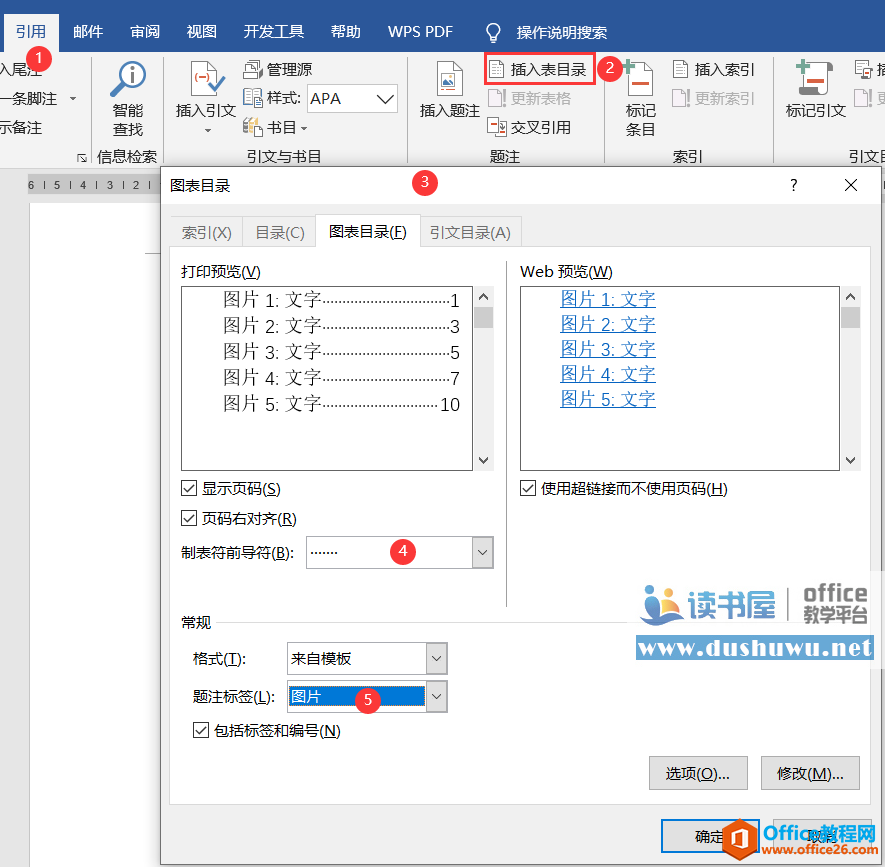
Task: Click the Web preview scroll down arrow
Action: click(851, 461)
